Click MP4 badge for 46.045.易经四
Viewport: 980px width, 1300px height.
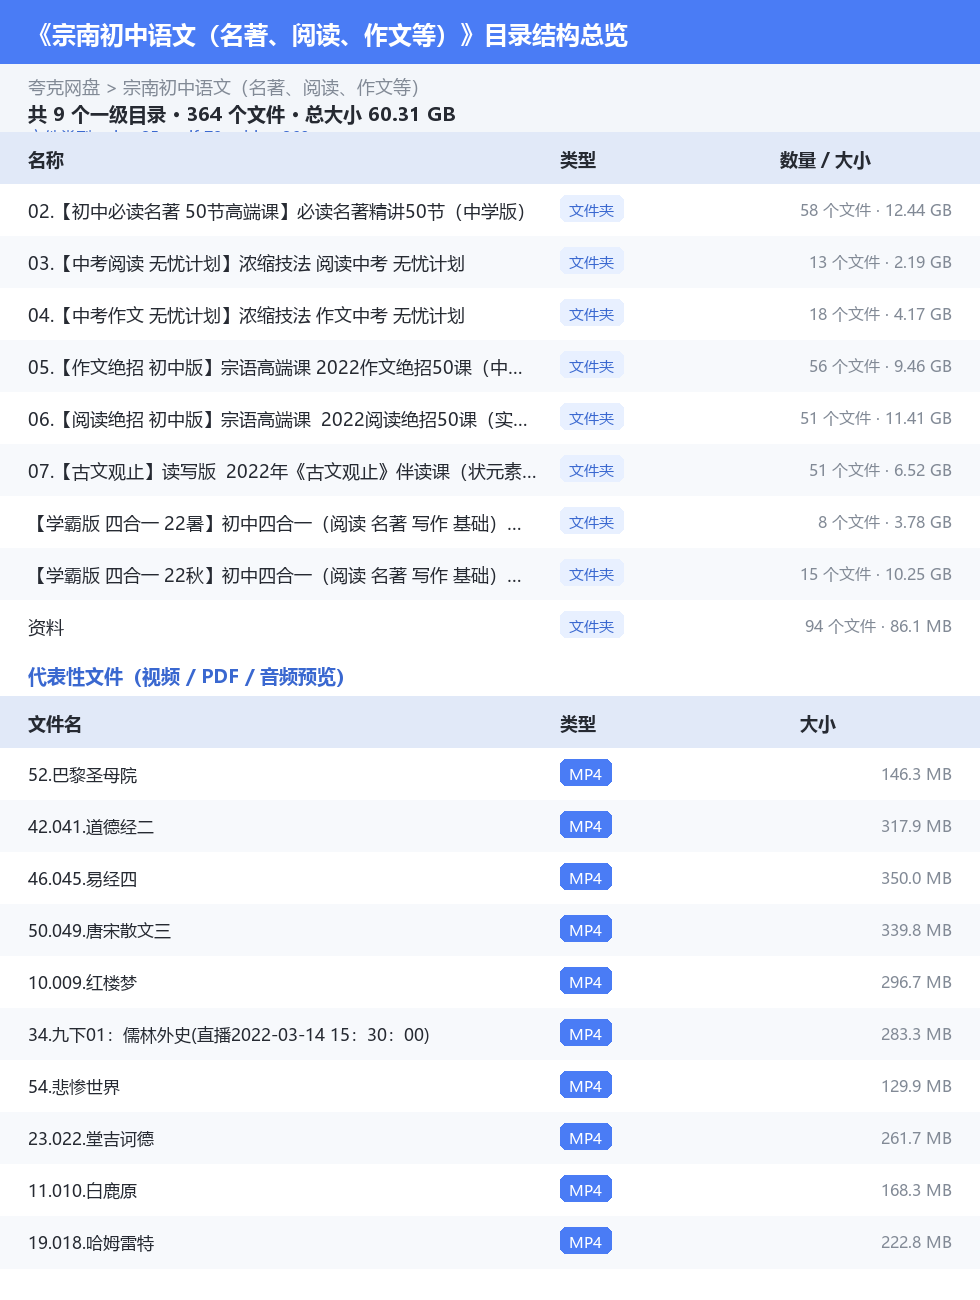(x=586, y=878)
